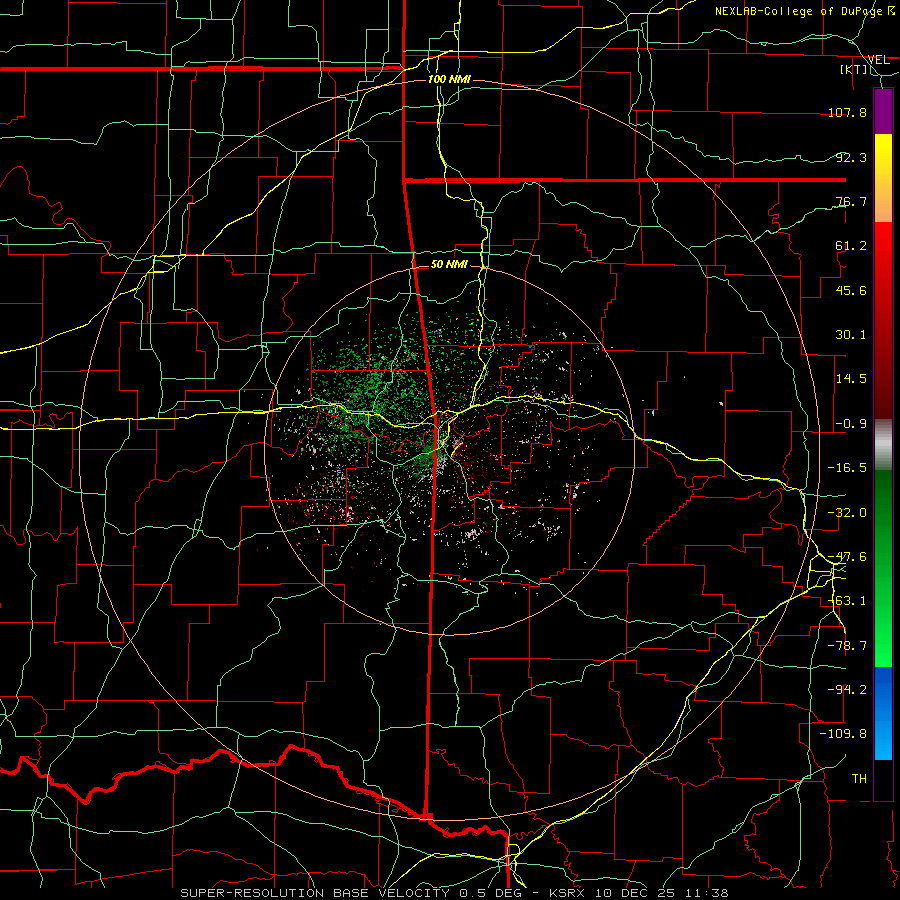Click the 76.7 velocity scale value
The height and width of the screenshot is (900, 900).
851,201
